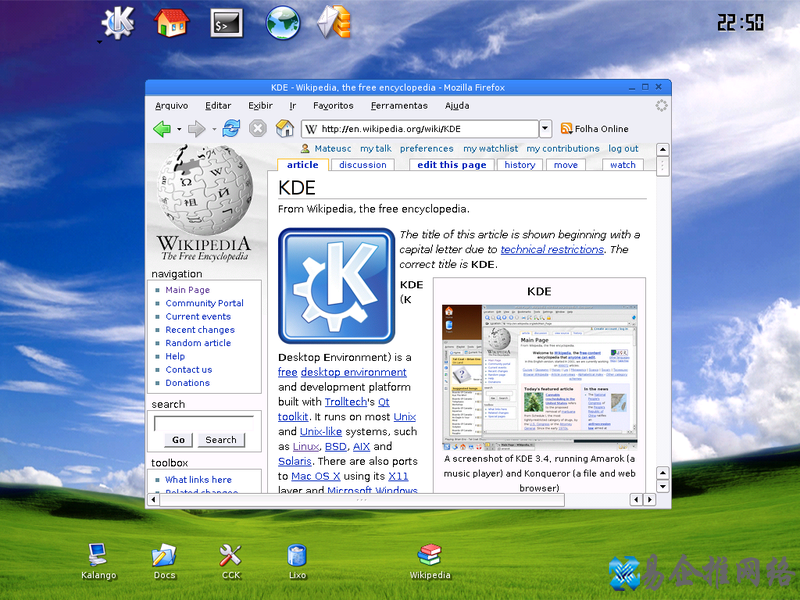This screenshot has height=600, width=800.
Task: Click the Wikipedia favicon in address bar
Action: [x=311, y=129]
